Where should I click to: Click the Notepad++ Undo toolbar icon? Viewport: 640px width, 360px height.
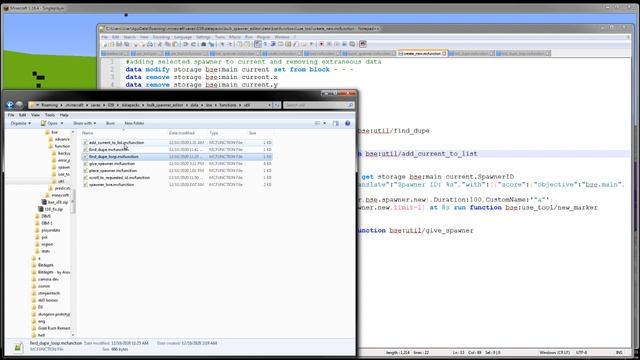(186, 44)
